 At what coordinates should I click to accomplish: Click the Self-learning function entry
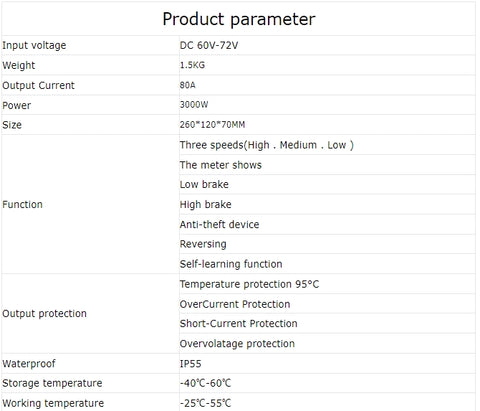click(x=231, y=264)
